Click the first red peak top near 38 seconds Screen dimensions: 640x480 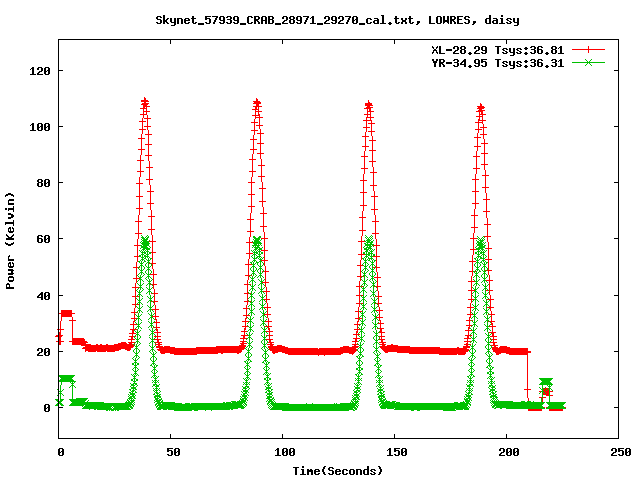coord(144,102)
